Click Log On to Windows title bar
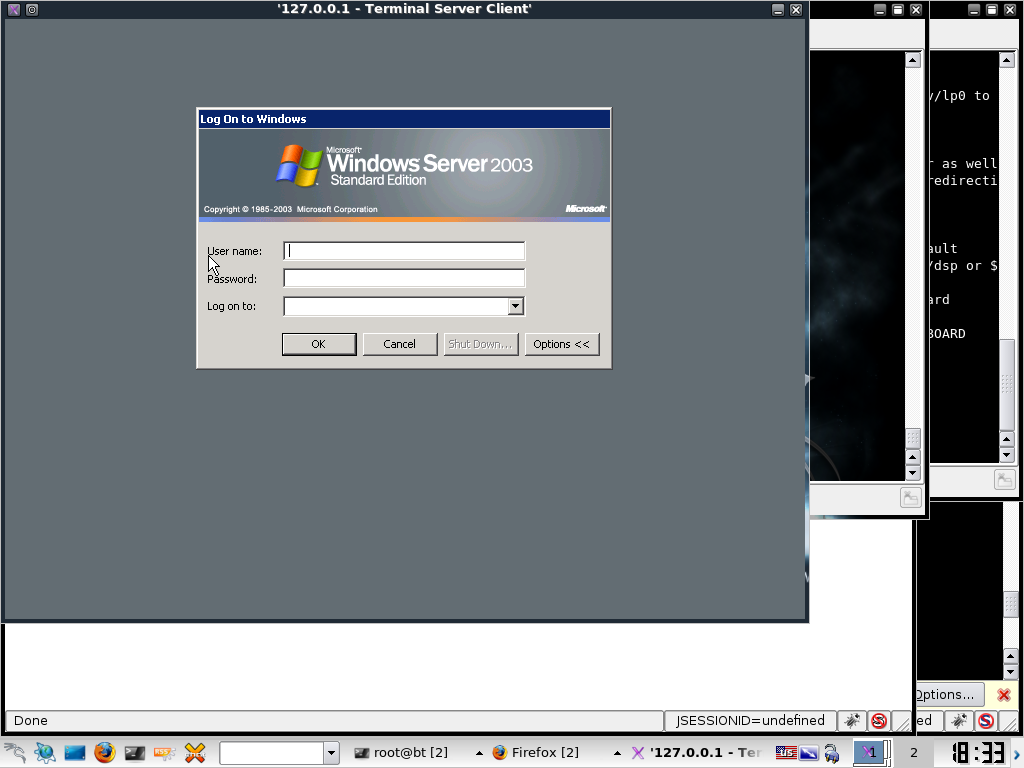Viewport: 1024px width, 768px height. click(404, 119)
